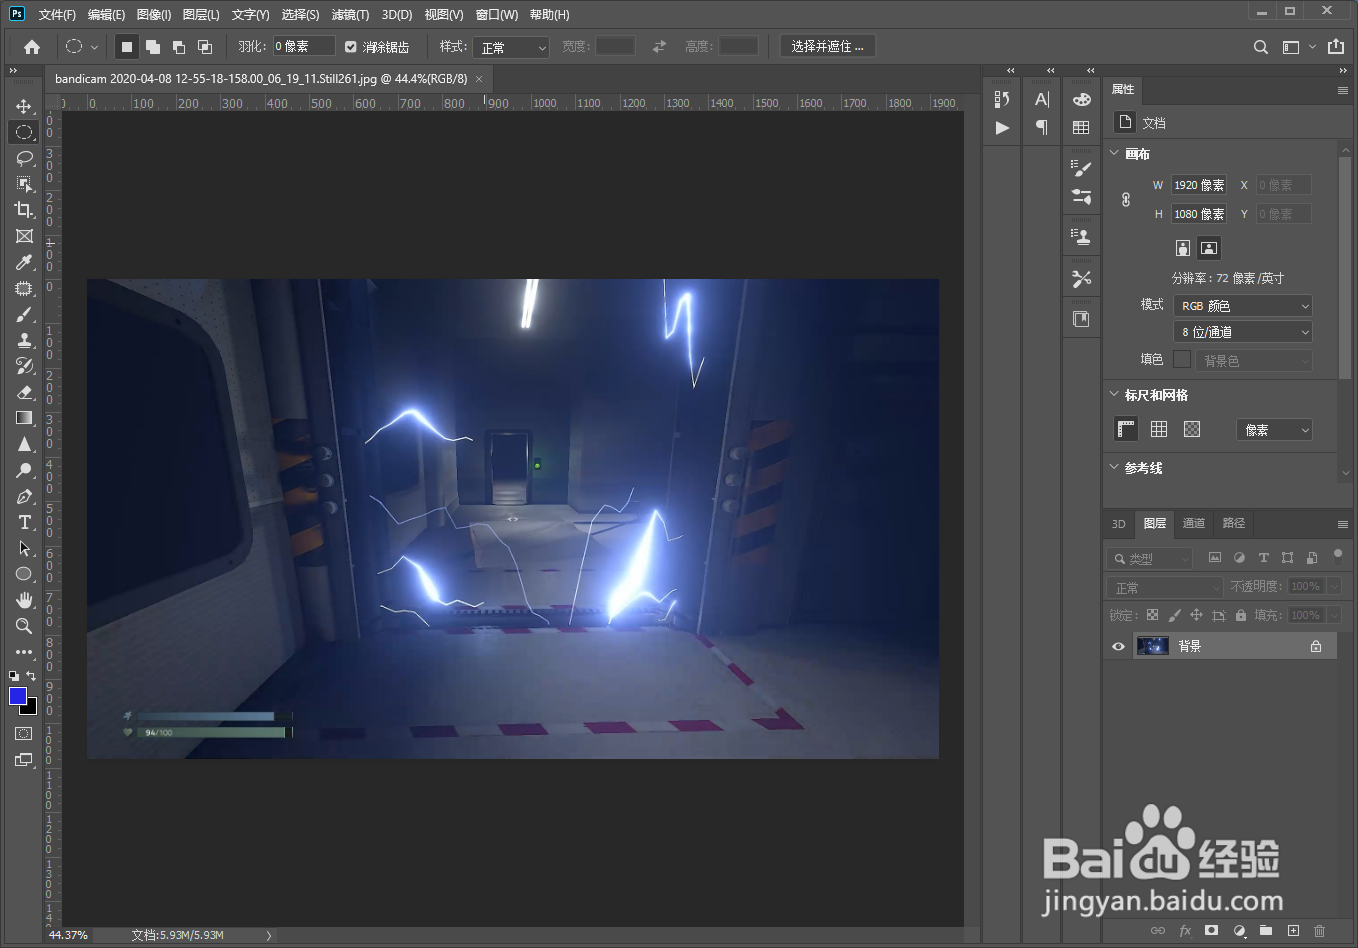The image size is (1358, 948).
Task: Select the Lasso tool
Action: coord(24,158)
